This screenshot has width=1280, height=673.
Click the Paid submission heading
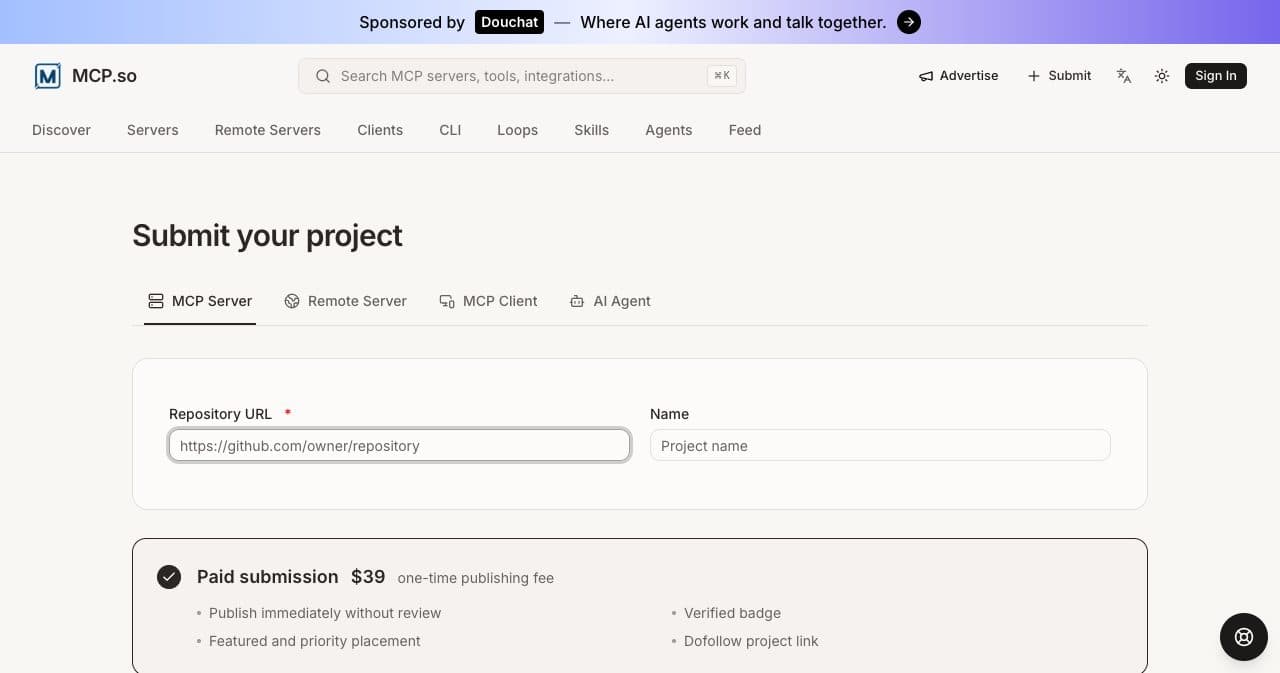point(268,577)
